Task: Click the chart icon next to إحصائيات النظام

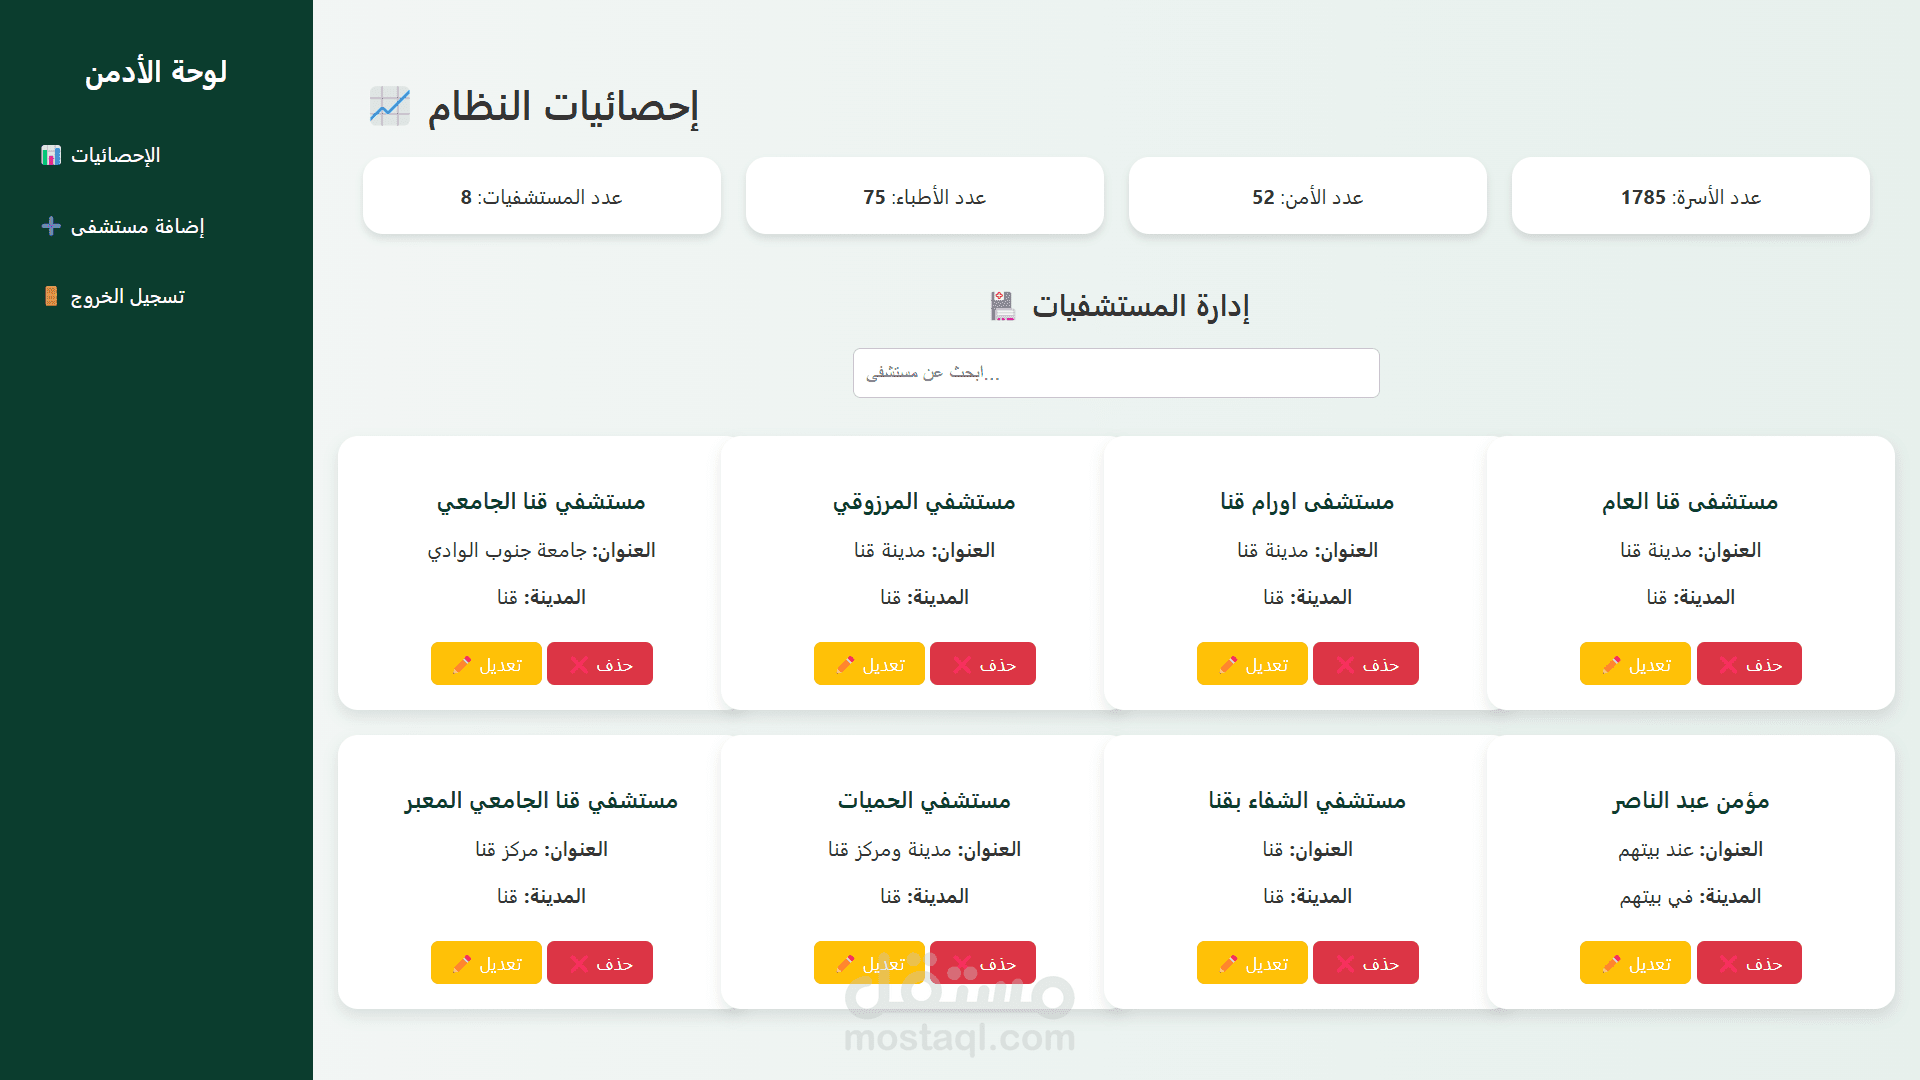Action: click(x=390, y=106)
